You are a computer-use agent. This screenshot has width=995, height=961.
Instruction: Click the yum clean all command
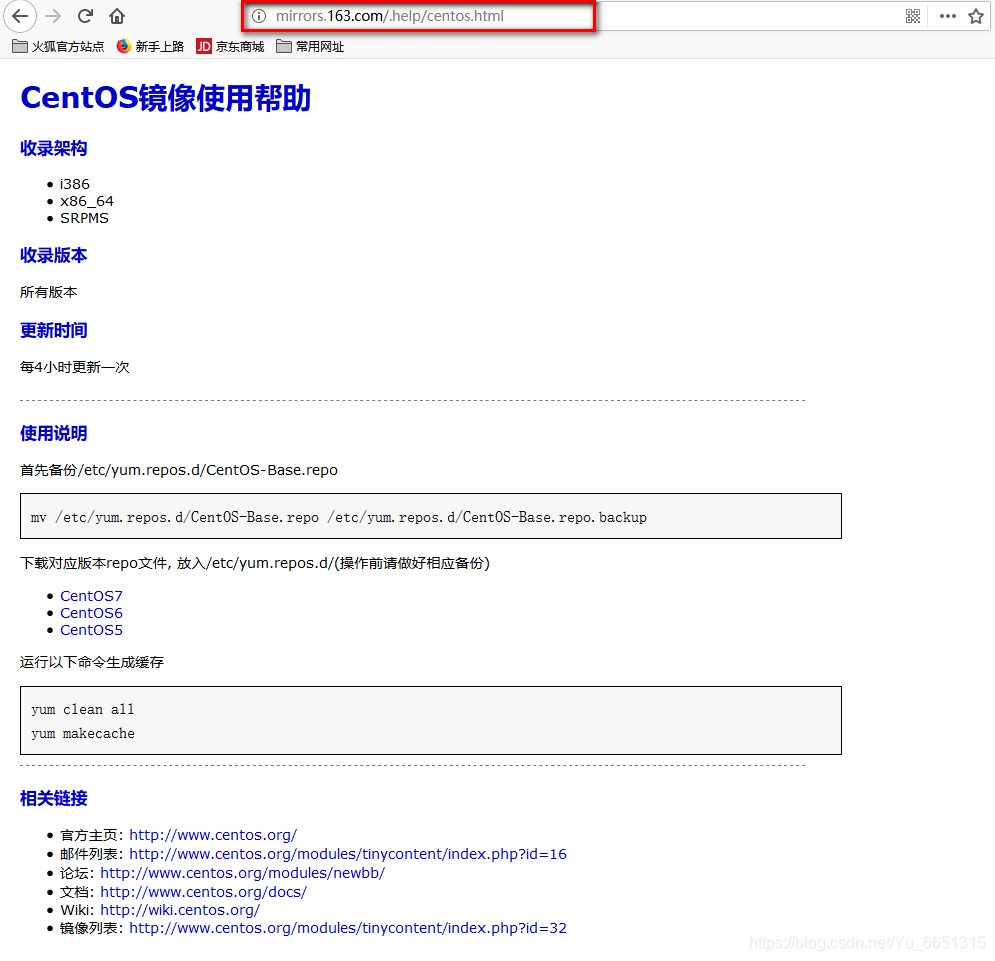(x=82, y=709)
